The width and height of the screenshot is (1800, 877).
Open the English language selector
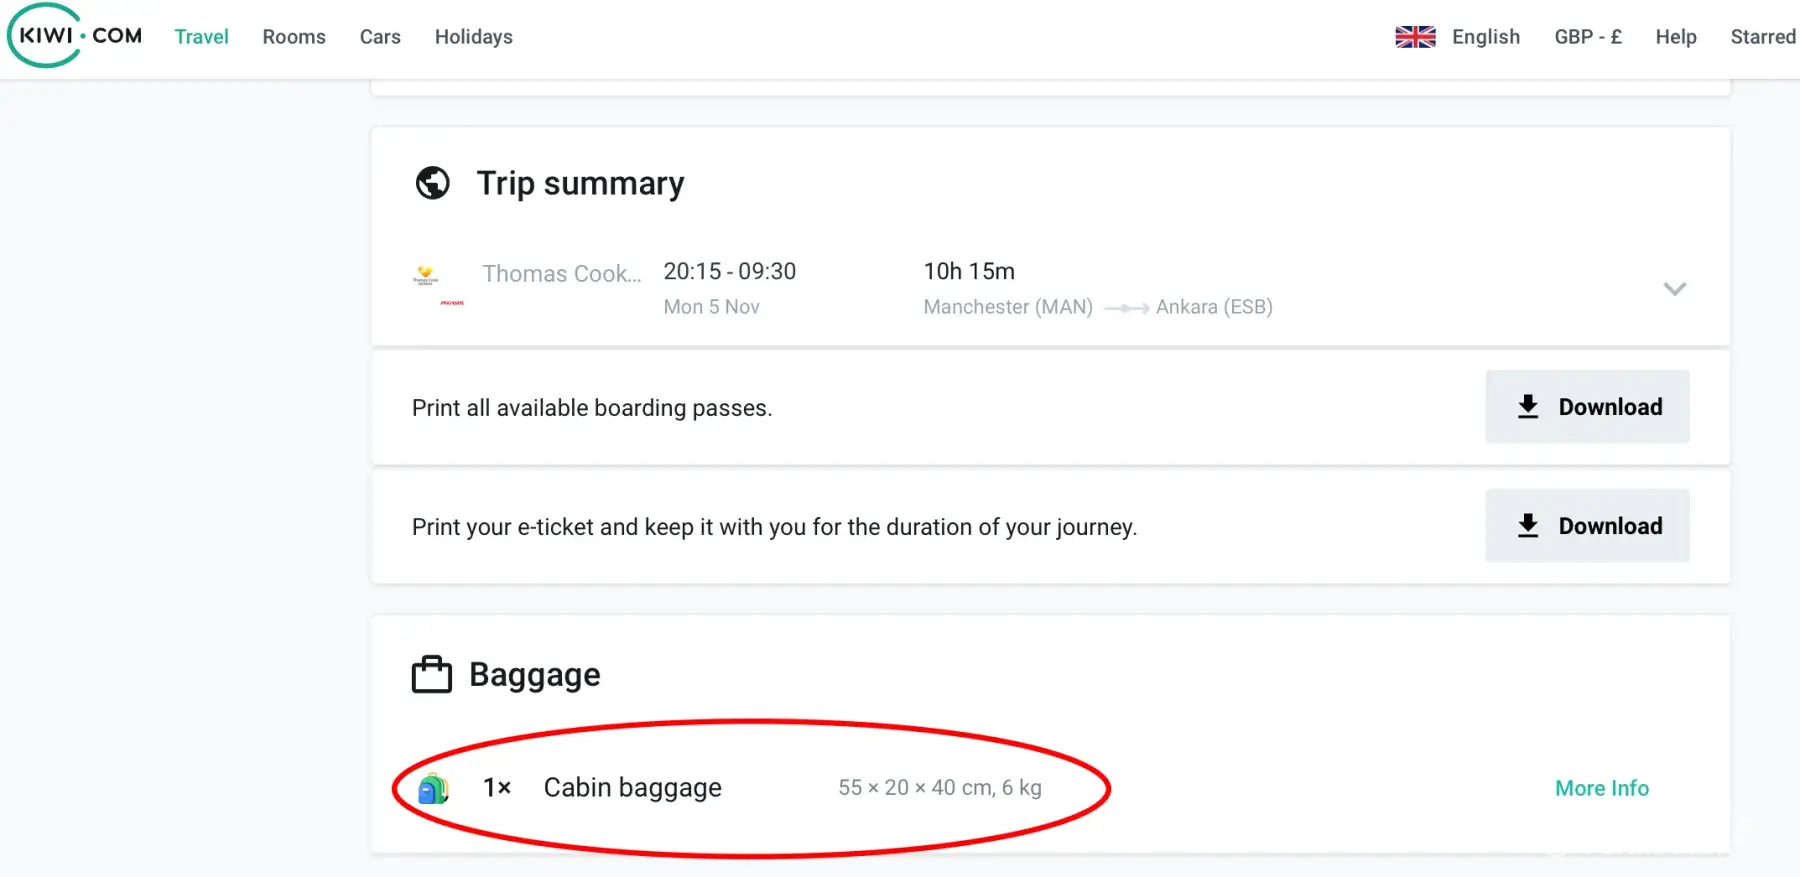coord(1485,37)
